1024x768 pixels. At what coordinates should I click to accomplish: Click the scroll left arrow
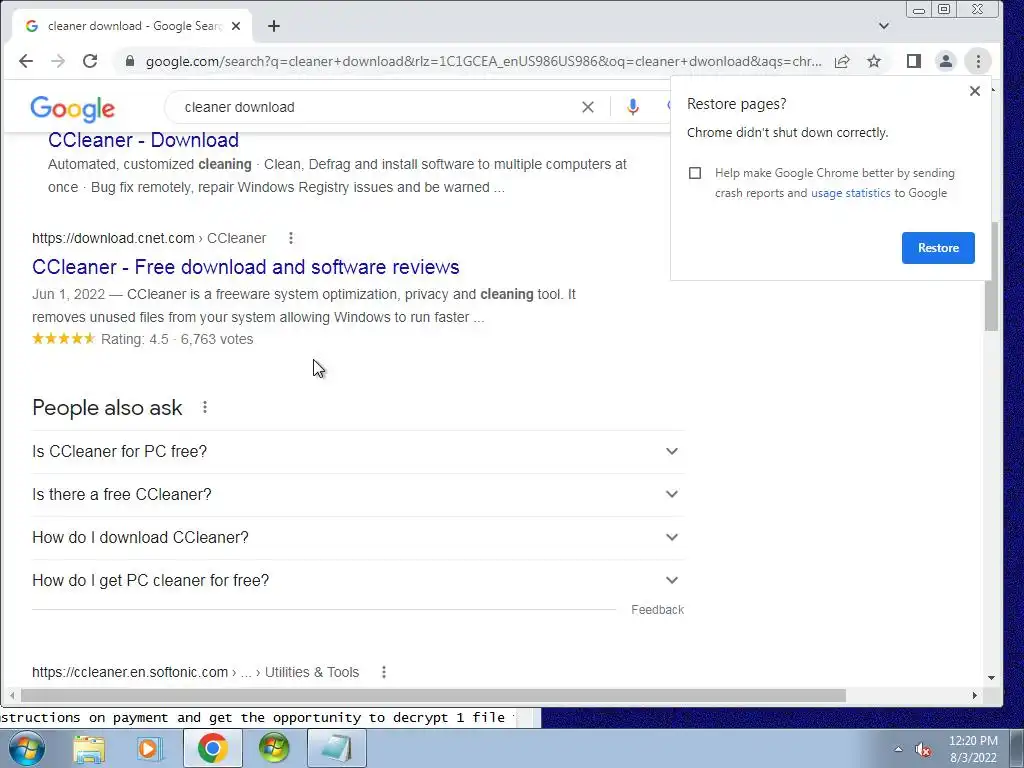click(x=12, y=696)
